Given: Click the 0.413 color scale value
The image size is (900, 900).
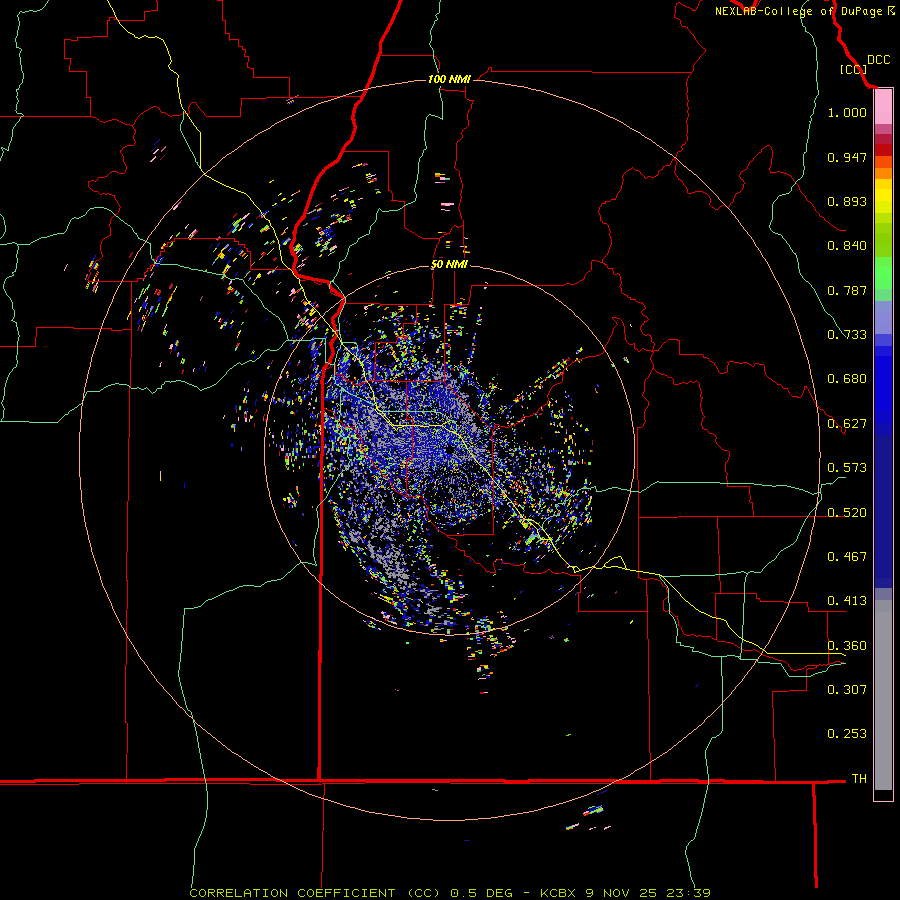Looking at the screenshot, I should click(847, 601).
